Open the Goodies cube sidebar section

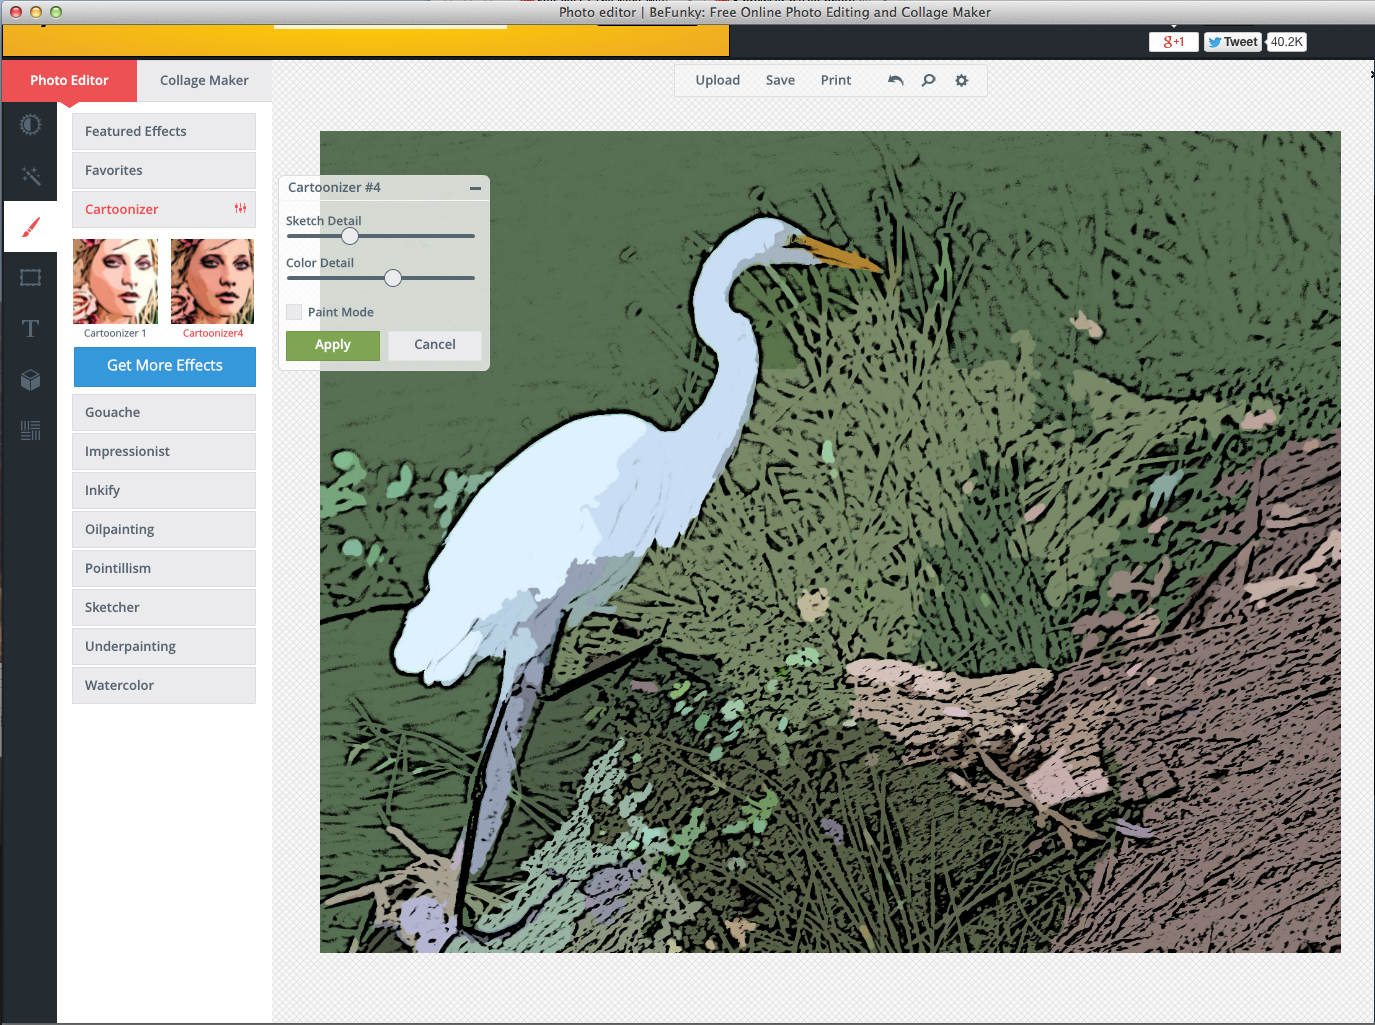30,379
